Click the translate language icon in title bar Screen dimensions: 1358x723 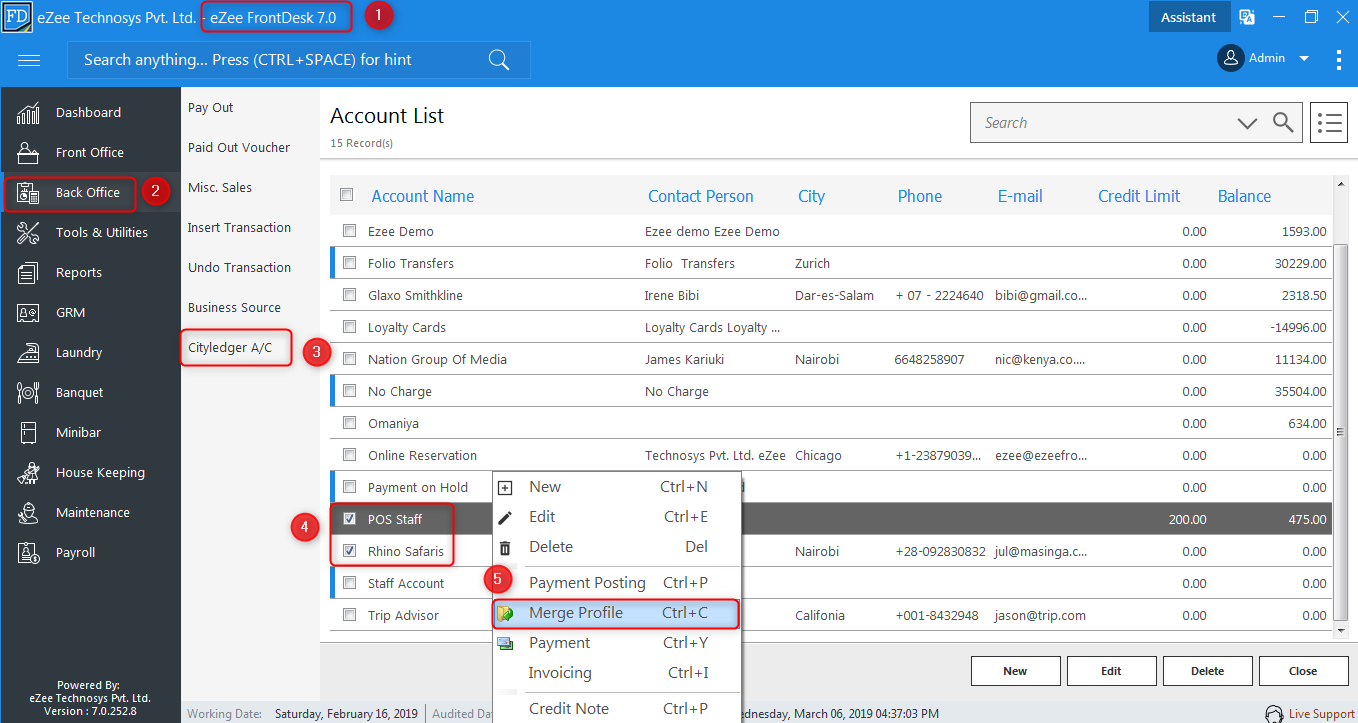1247,17
